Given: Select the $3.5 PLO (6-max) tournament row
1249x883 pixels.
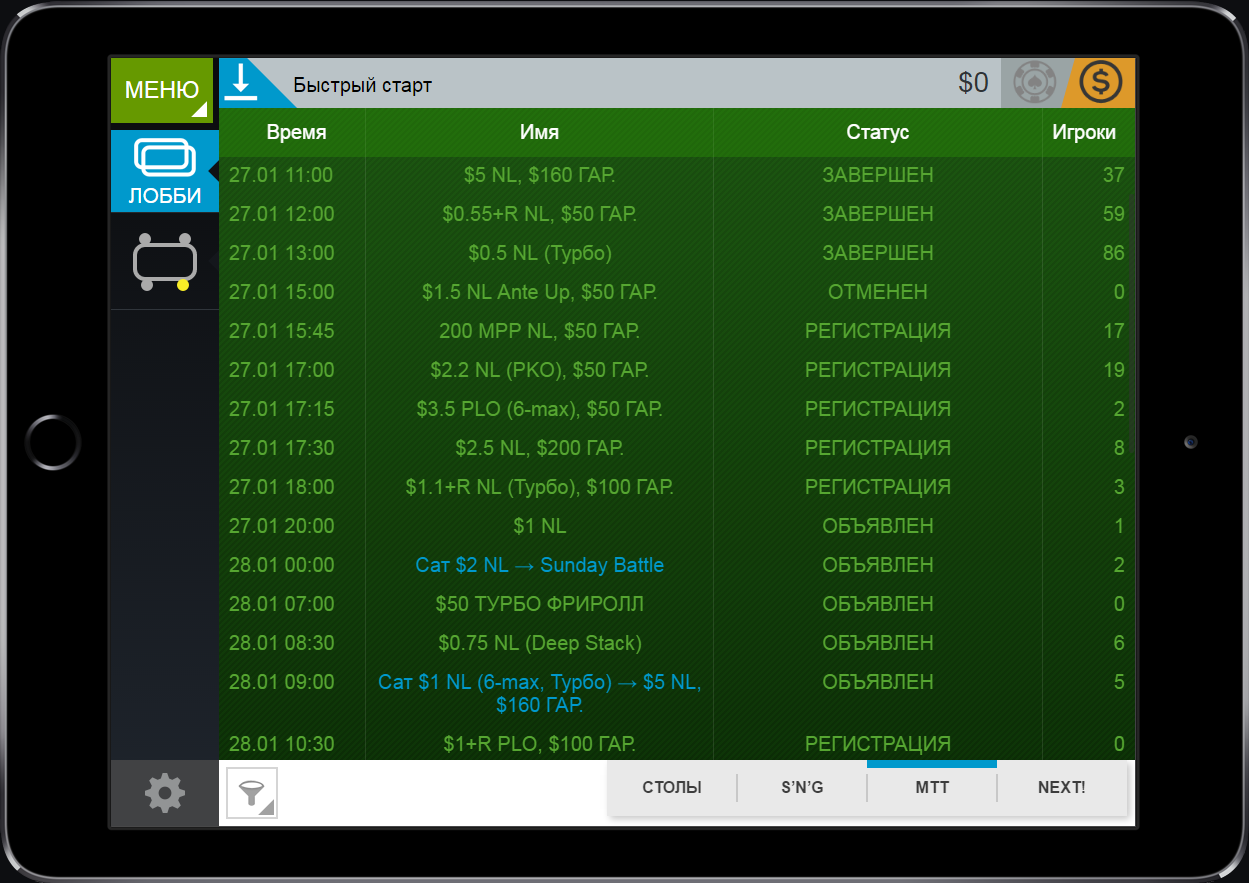Looking at the screenshot, I should 539,409.
